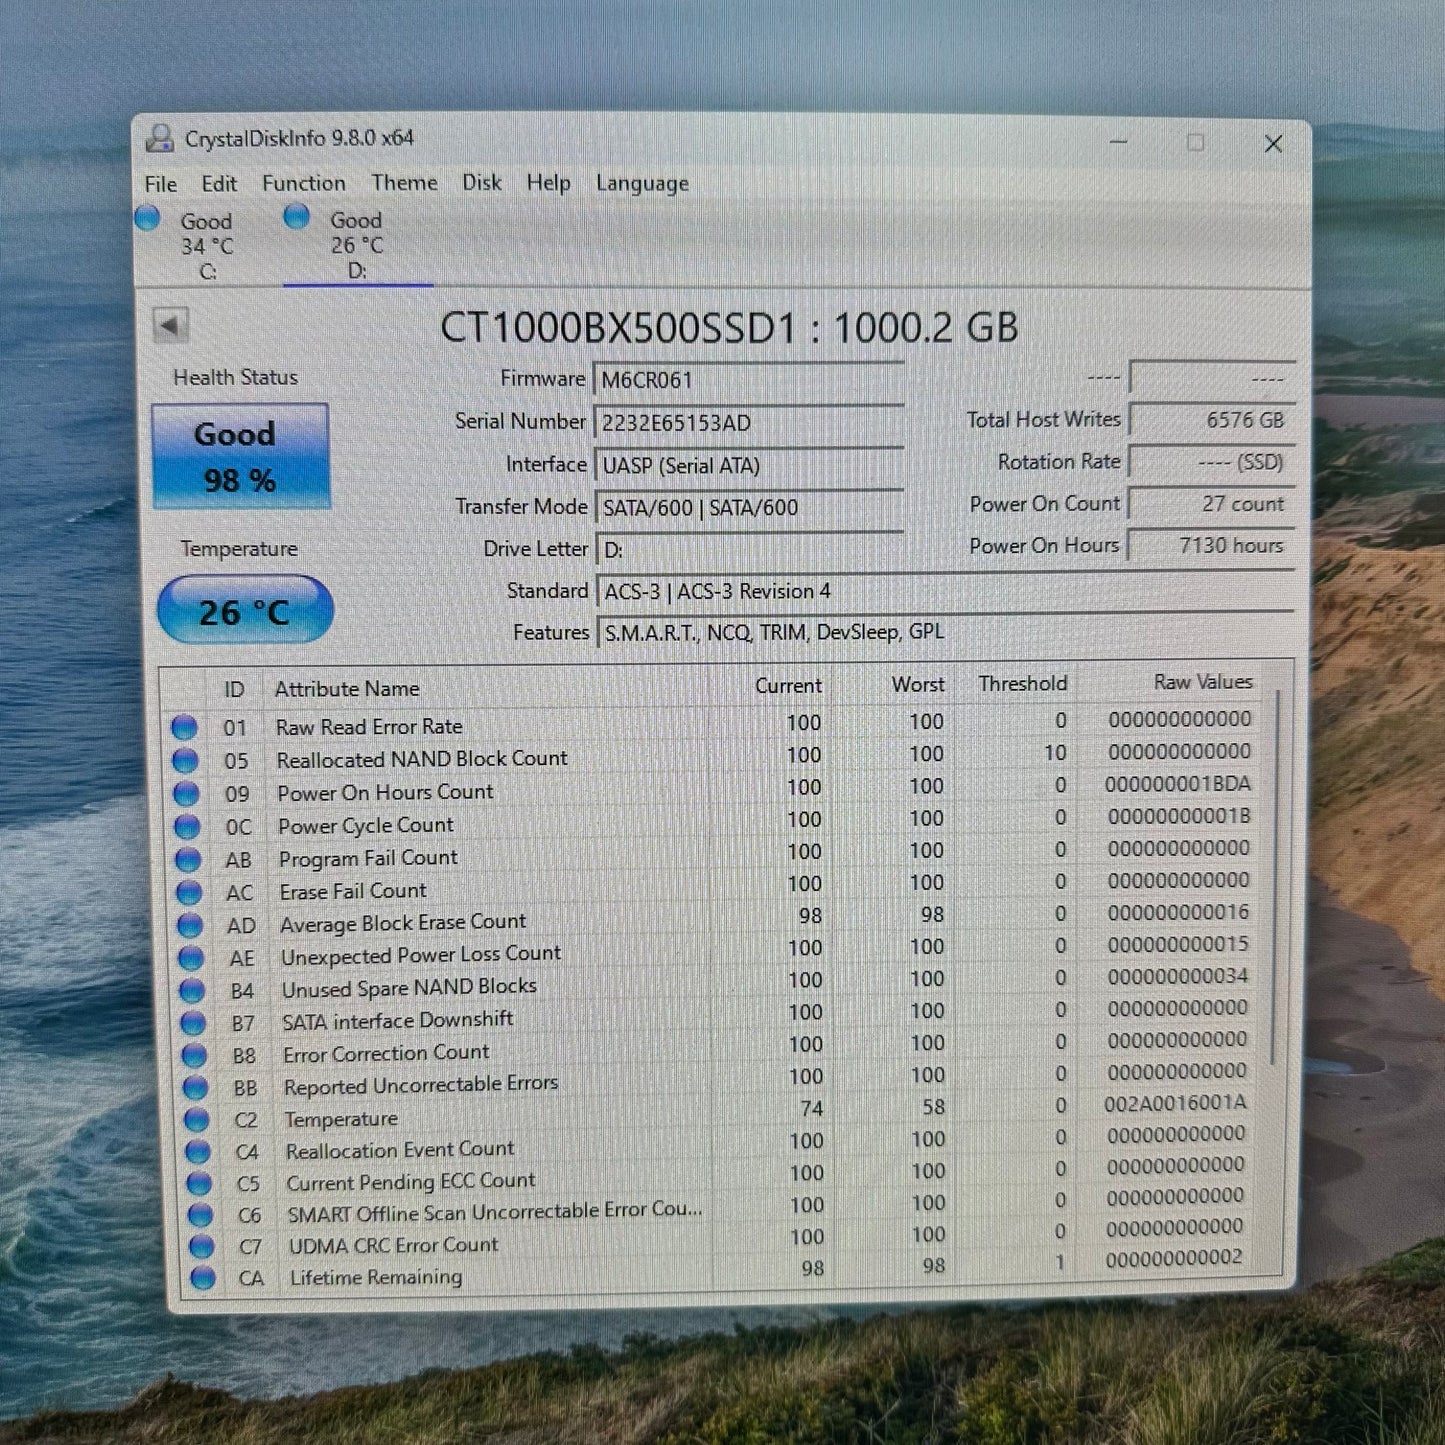Viewport: 1445px width, 1445px height.
Task: Click status orb for Average Block Erase Count
Action: pyautogui.click(x=190, y=925)
